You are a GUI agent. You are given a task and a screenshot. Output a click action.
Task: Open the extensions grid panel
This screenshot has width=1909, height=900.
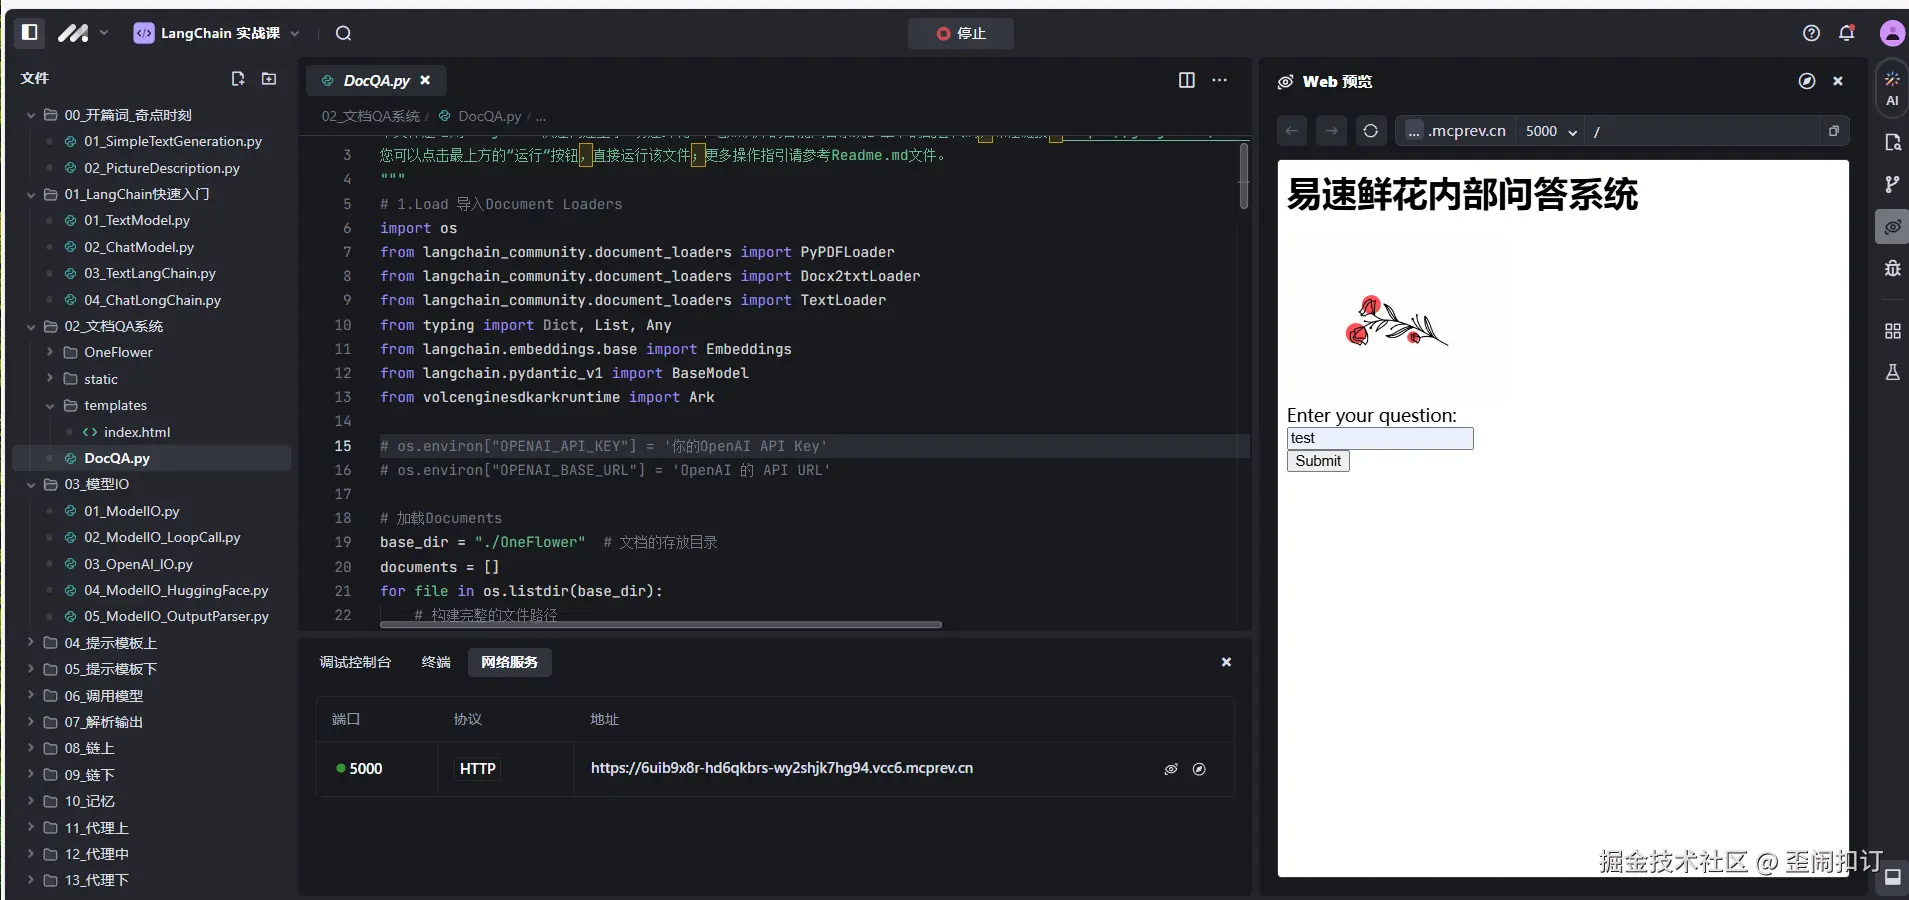tap(1891, 331)
